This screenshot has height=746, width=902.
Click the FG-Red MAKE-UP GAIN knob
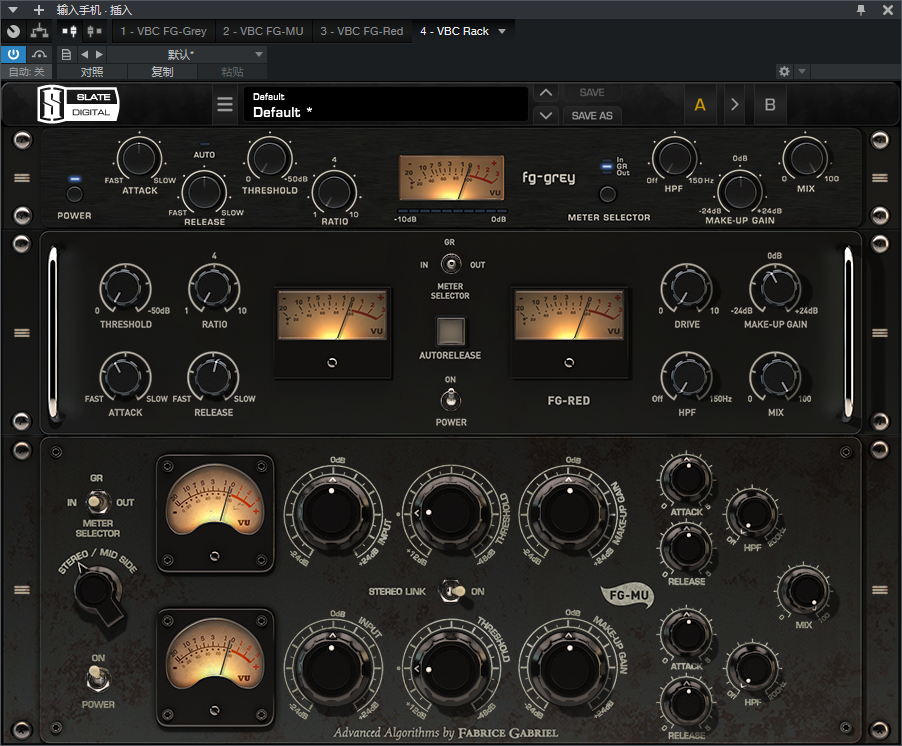coord(775,288)
